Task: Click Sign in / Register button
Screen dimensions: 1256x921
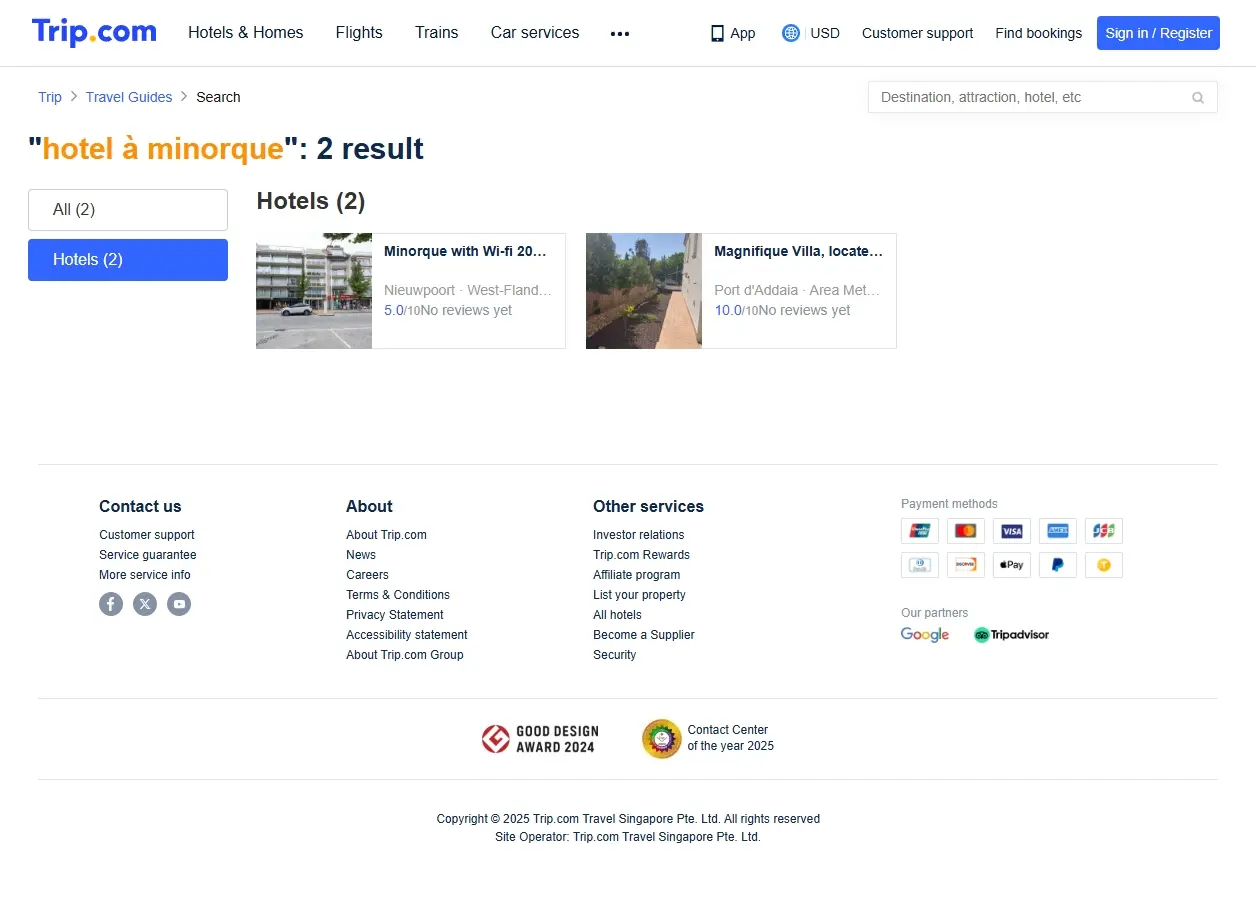Action: pos(1158,33)
